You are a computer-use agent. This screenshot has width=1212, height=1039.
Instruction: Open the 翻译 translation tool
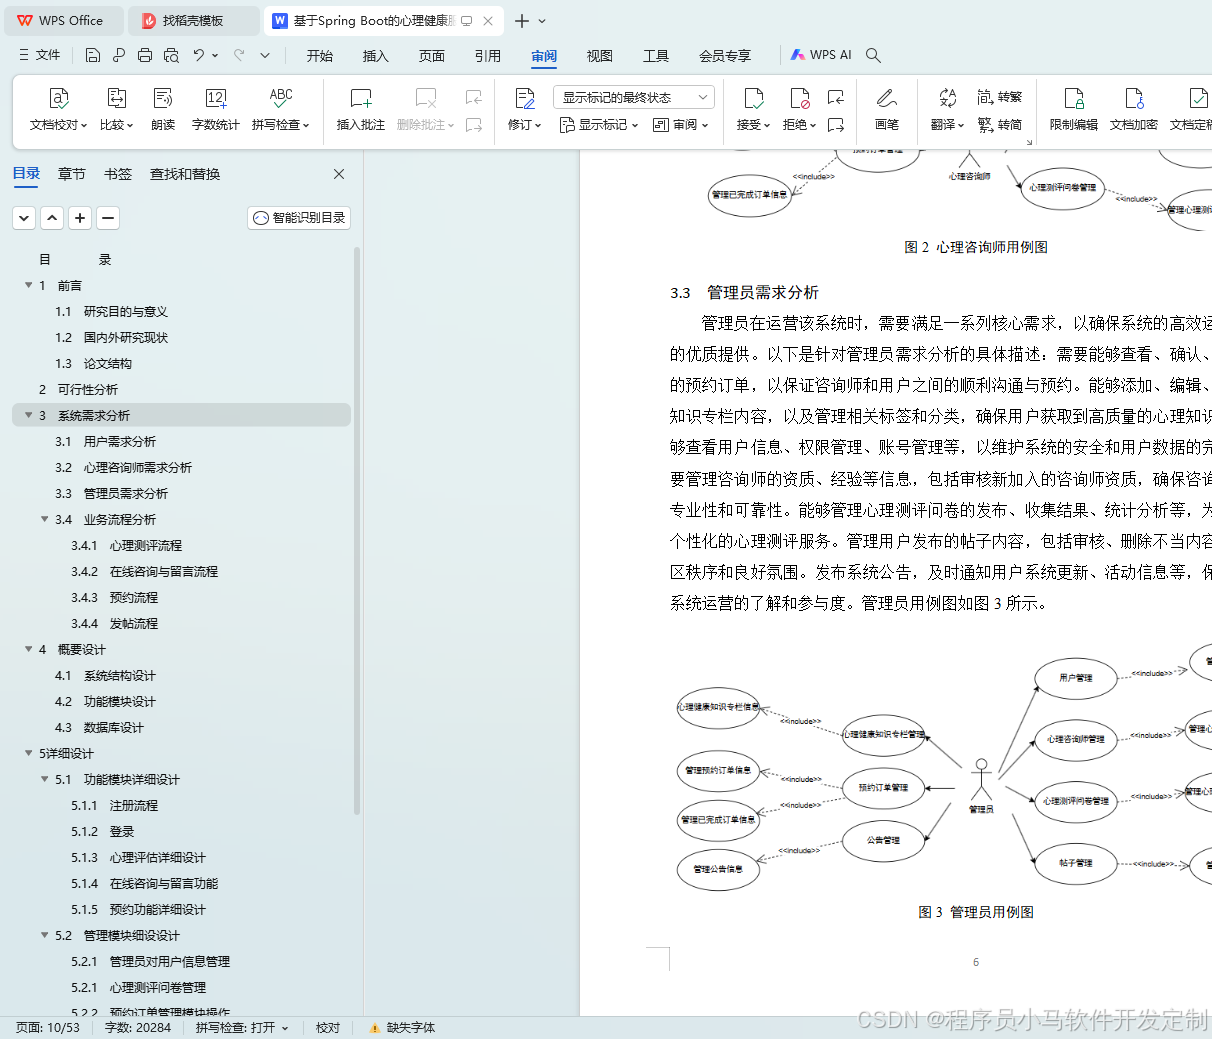coord(947,110)
